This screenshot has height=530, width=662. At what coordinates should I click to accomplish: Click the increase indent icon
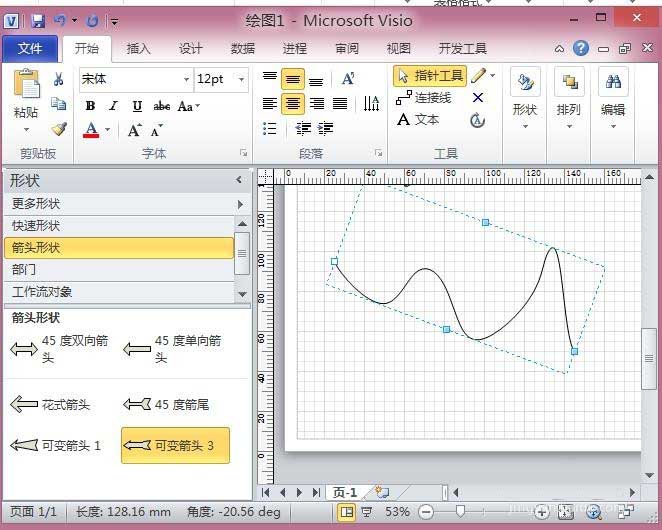(x=326, y=128)
